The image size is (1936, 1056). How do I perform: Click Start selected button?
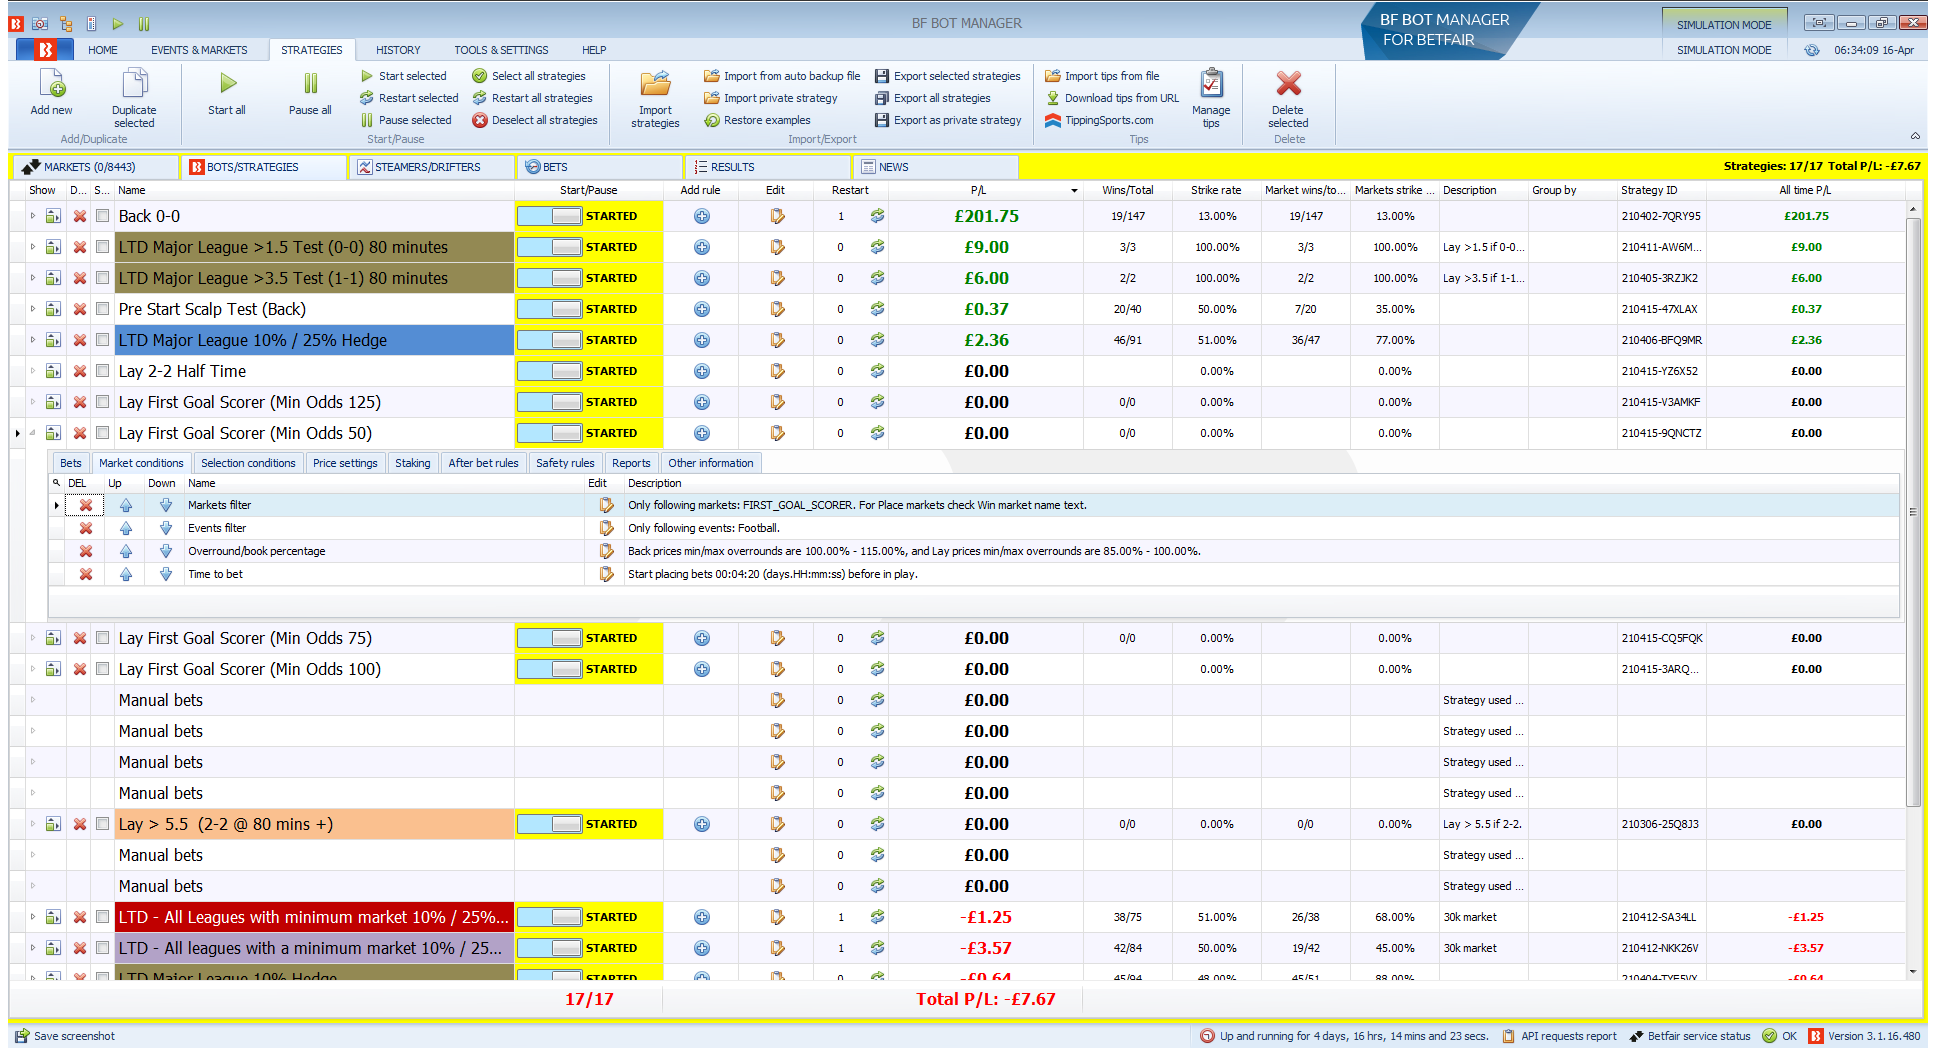click(404, 76)
